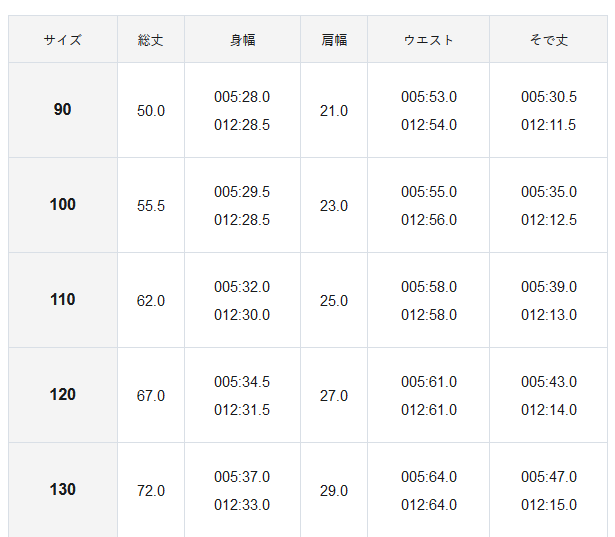Click the サイズ column header
Image resolution: width=615 pixels, height=537 pixels.
[x=63, y=40]
